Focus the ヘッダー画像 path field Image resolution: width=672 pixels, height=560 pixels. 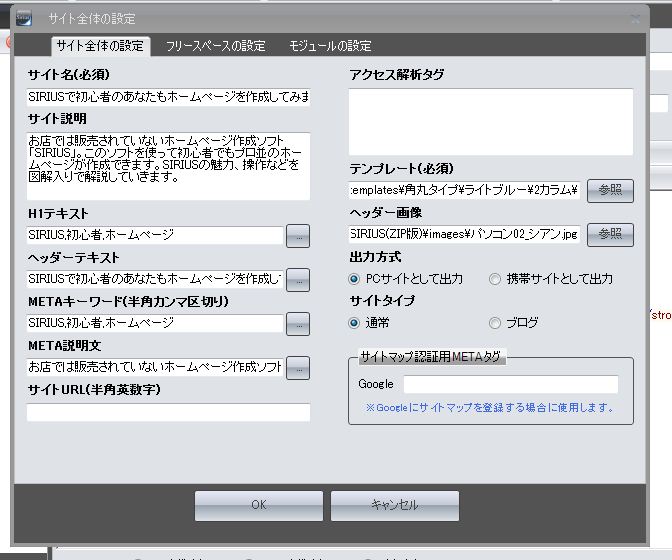pos(464,234)
